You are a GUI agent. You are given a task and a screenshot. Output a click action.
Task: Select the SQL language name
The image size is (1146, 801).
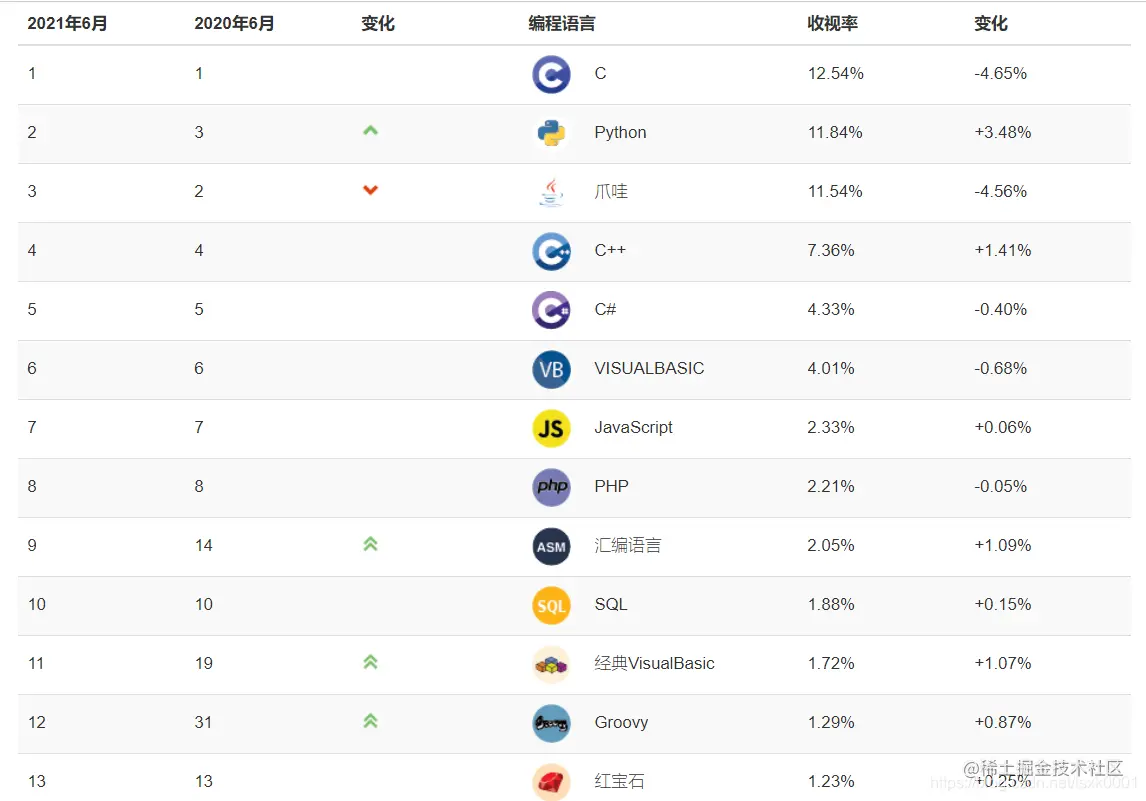click(611, 604)
